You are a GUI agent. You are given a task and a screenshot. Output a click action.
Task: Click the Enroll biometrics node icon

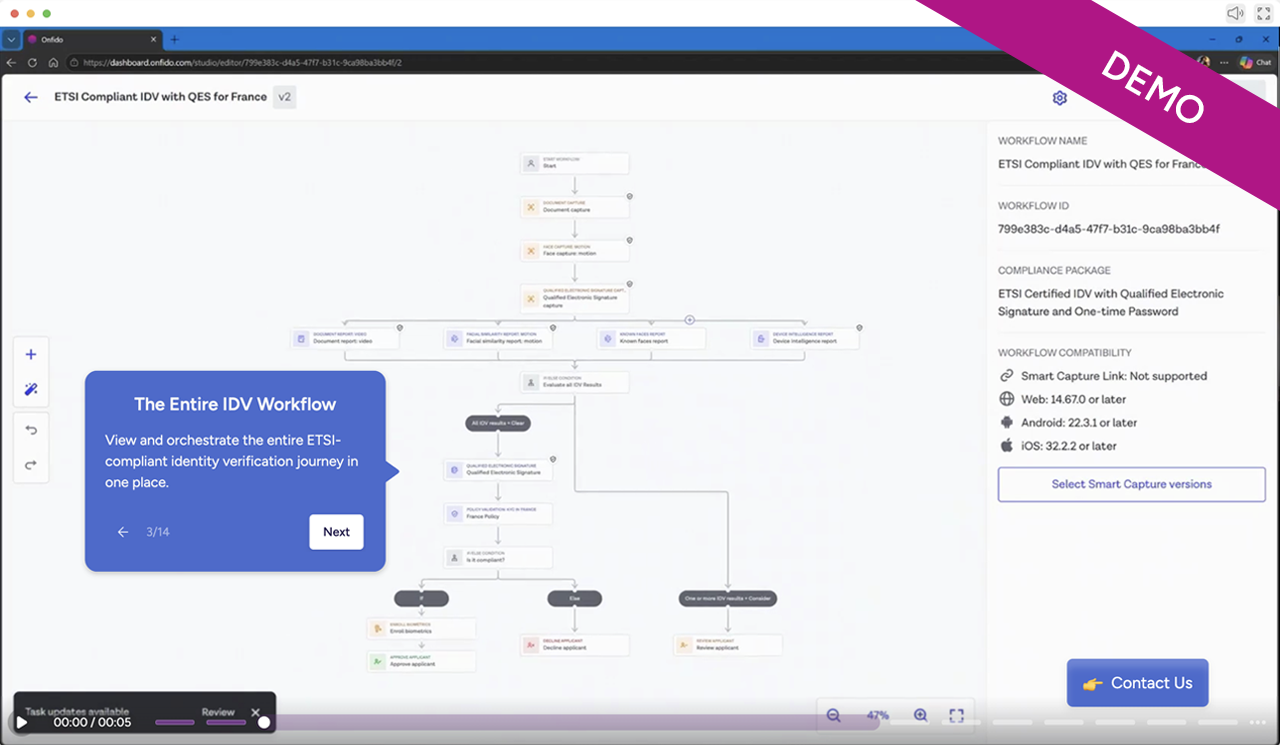click(x=378, y=629)
